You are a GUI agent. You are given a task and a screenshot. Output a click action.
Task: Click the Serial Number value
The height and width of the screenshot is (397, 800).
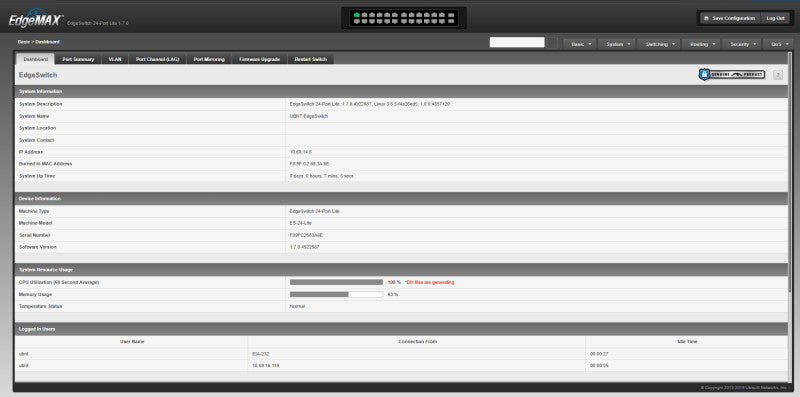(306, 235)
